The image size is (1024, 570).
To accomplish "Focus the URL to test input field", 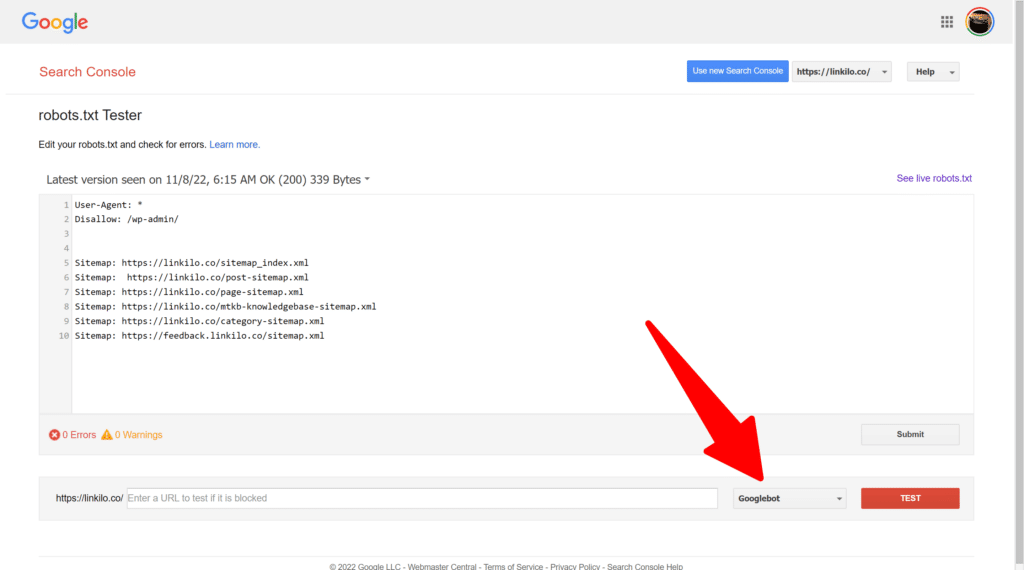I will 422,498.
